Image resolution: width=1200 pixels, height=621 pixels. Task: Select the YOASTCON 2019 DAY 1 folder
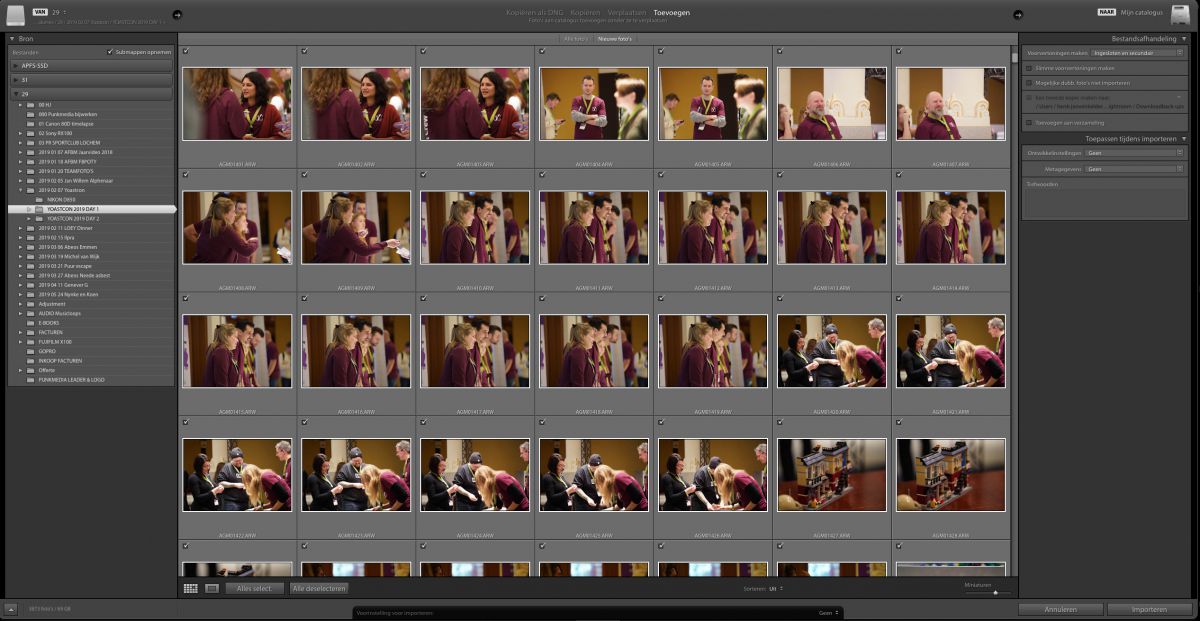[x=90, y=209]
